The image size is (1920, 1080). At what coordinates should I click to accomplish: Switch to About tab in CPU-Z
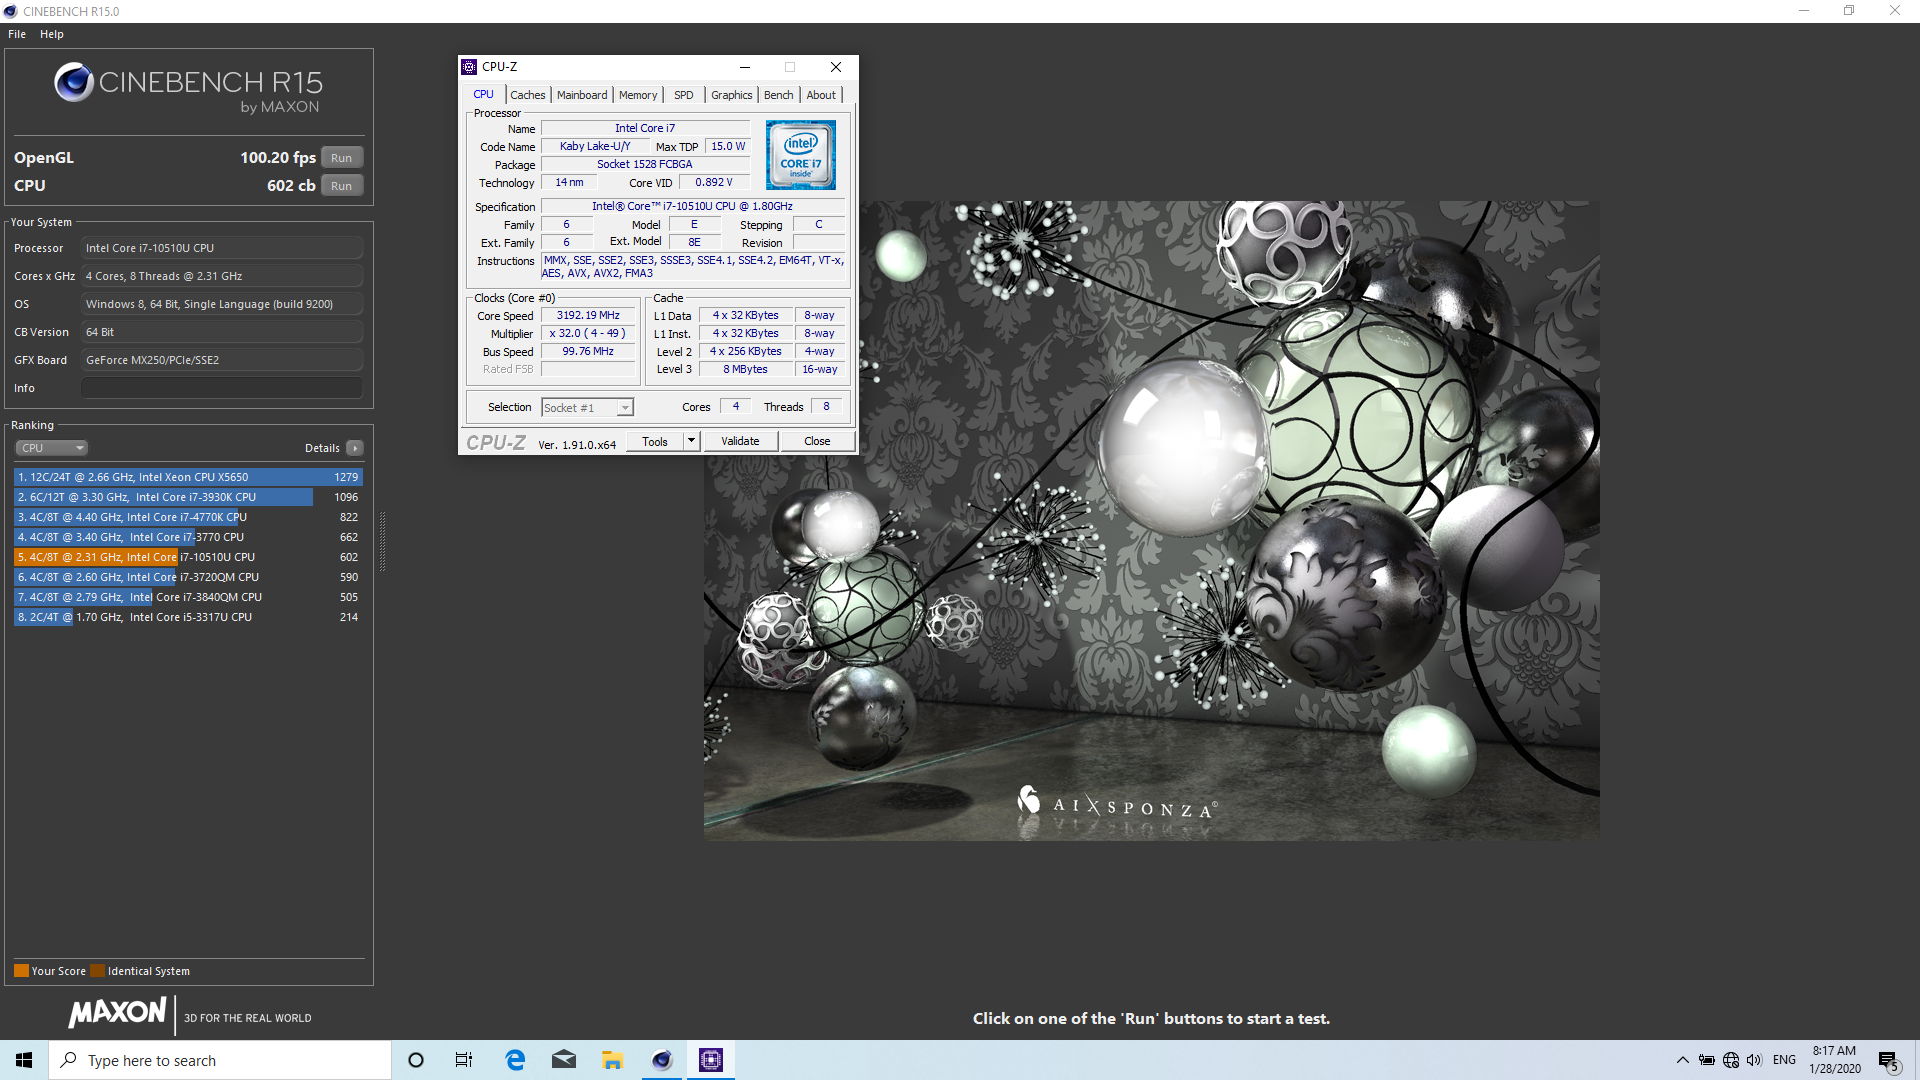point(821,95)
